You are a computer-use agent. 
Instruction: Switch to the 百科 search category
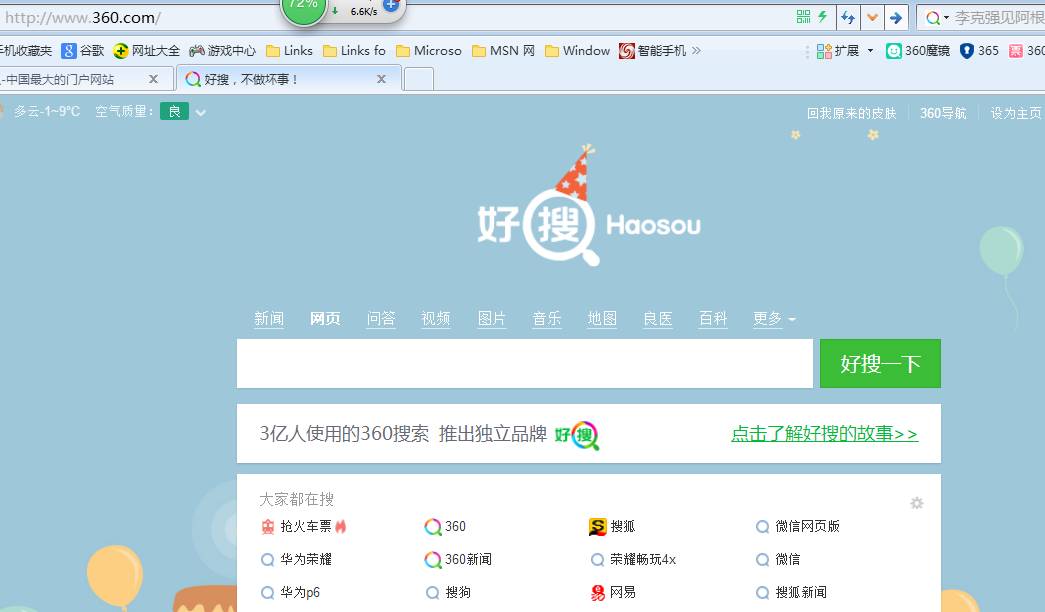(712, 319)
